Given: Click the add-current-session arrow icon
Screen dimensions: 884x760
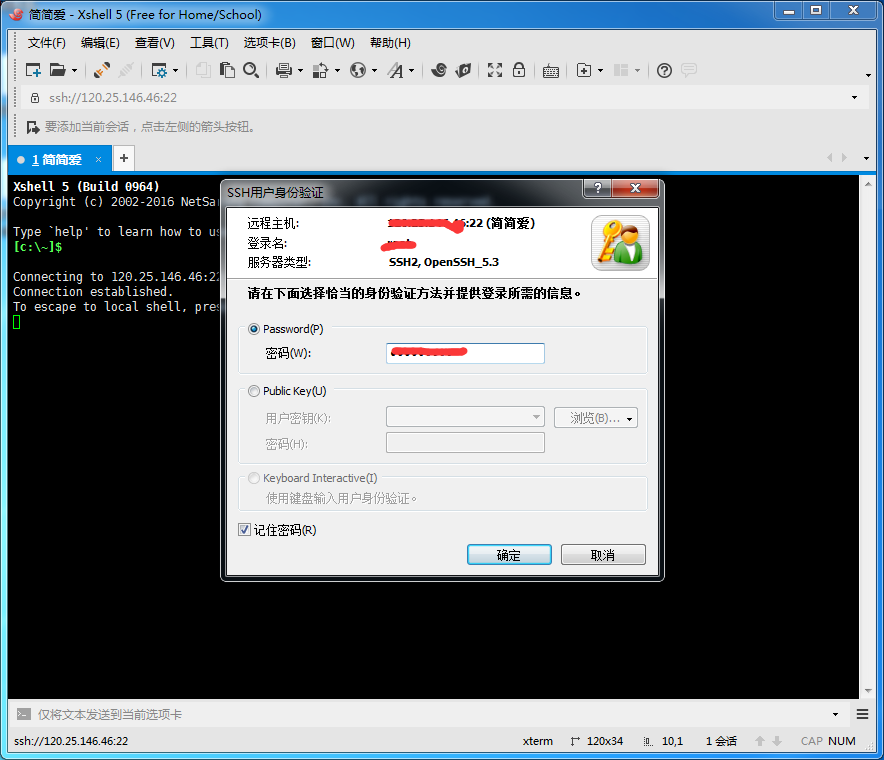Looking at the screenshot, I should [33, 127].
